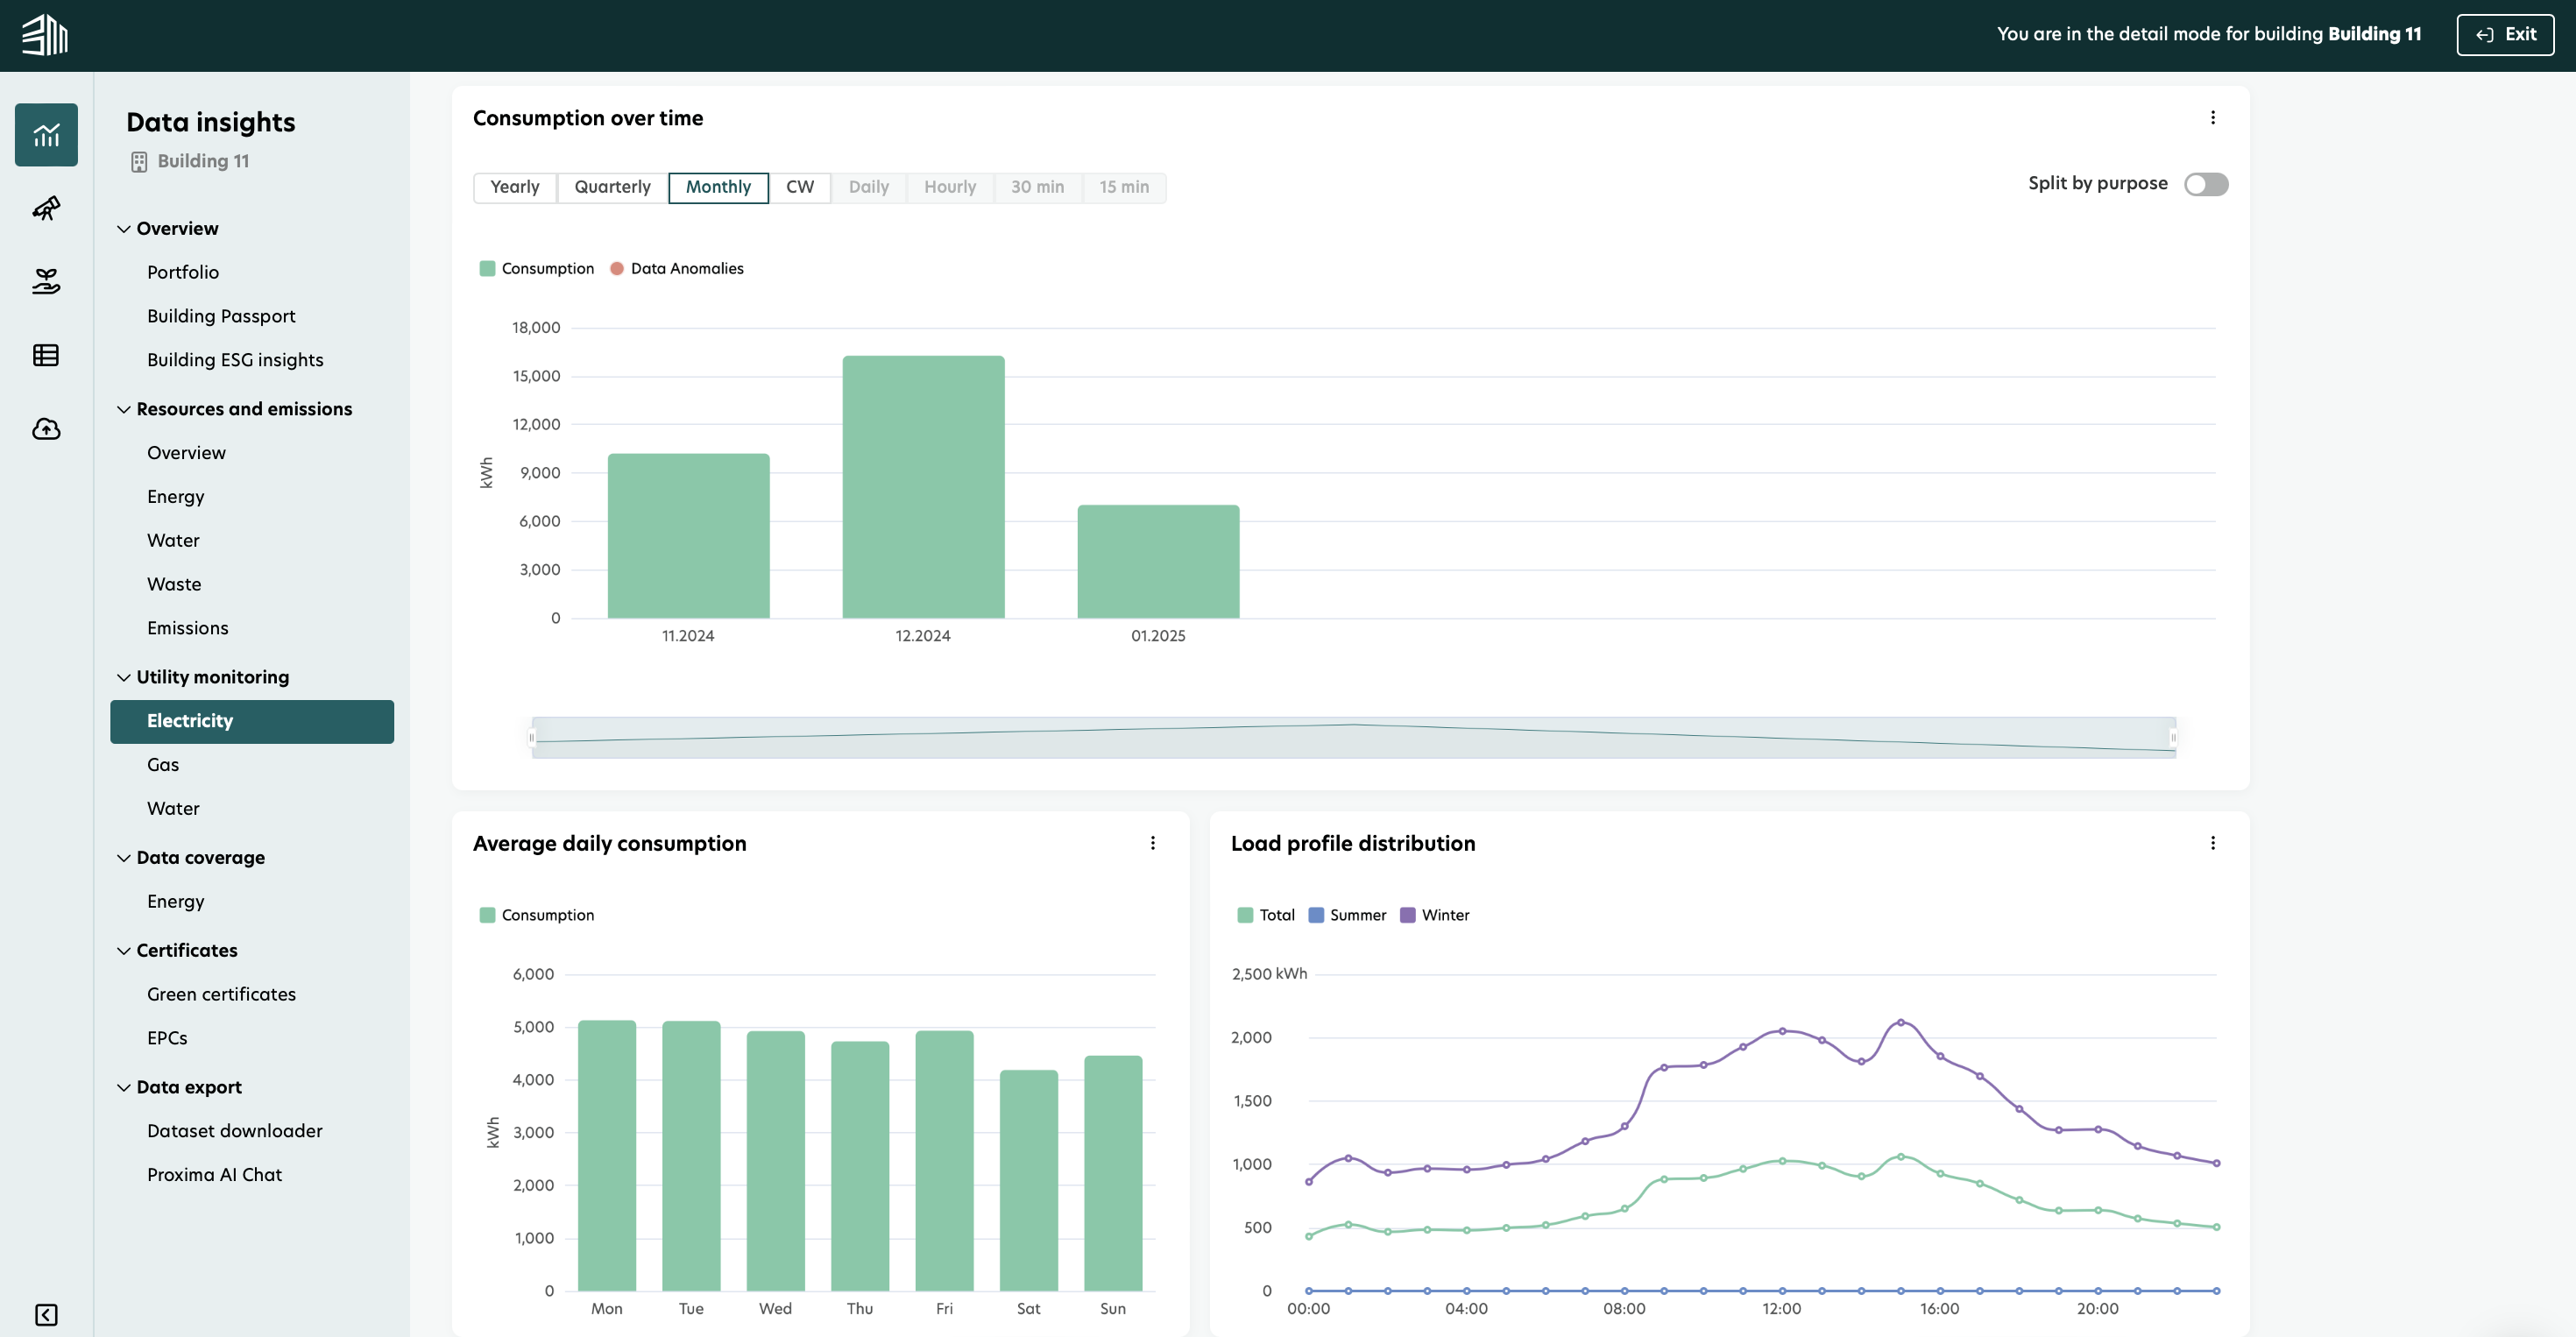This screenshot has height=1337, width=2576.
Task: Switch to the Quarterly tab
Action: (x=612, y=187)
